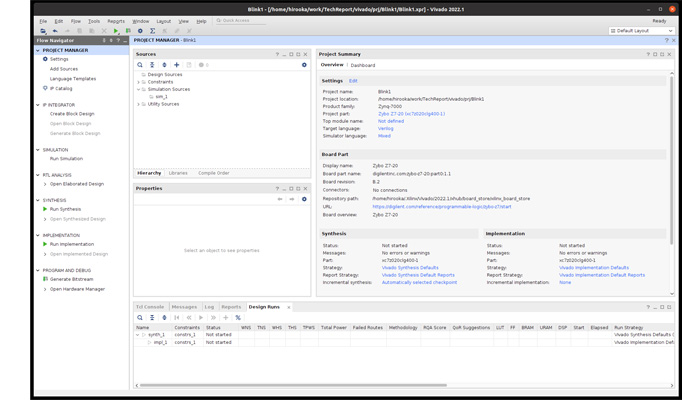Open the digilent.com board URL

pos(442,207)
